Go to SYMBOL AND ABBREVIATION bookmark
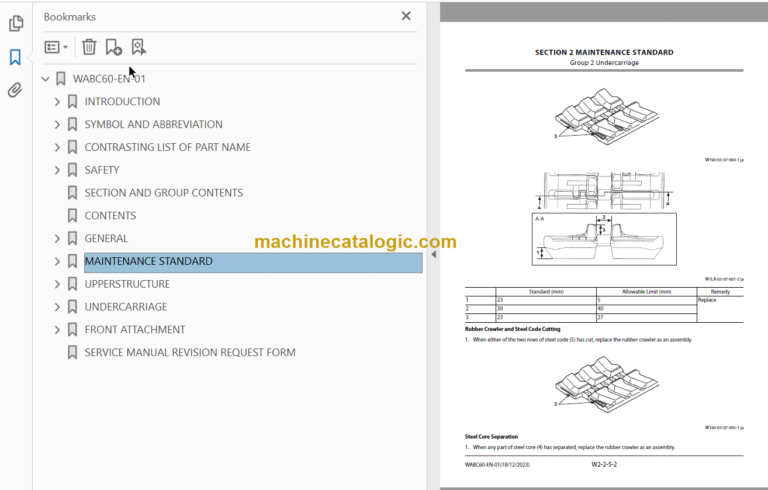The image size is (768, 490). 153,124
